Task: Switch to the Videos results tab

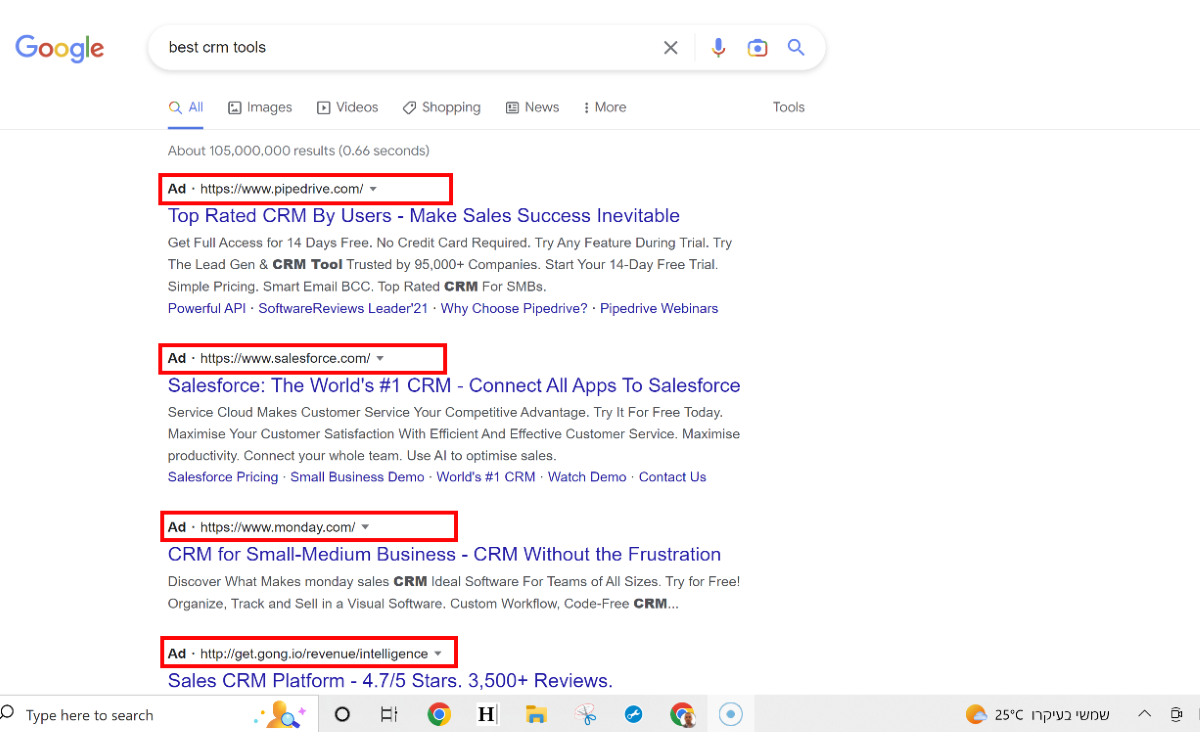Action: tap(347, 107)
